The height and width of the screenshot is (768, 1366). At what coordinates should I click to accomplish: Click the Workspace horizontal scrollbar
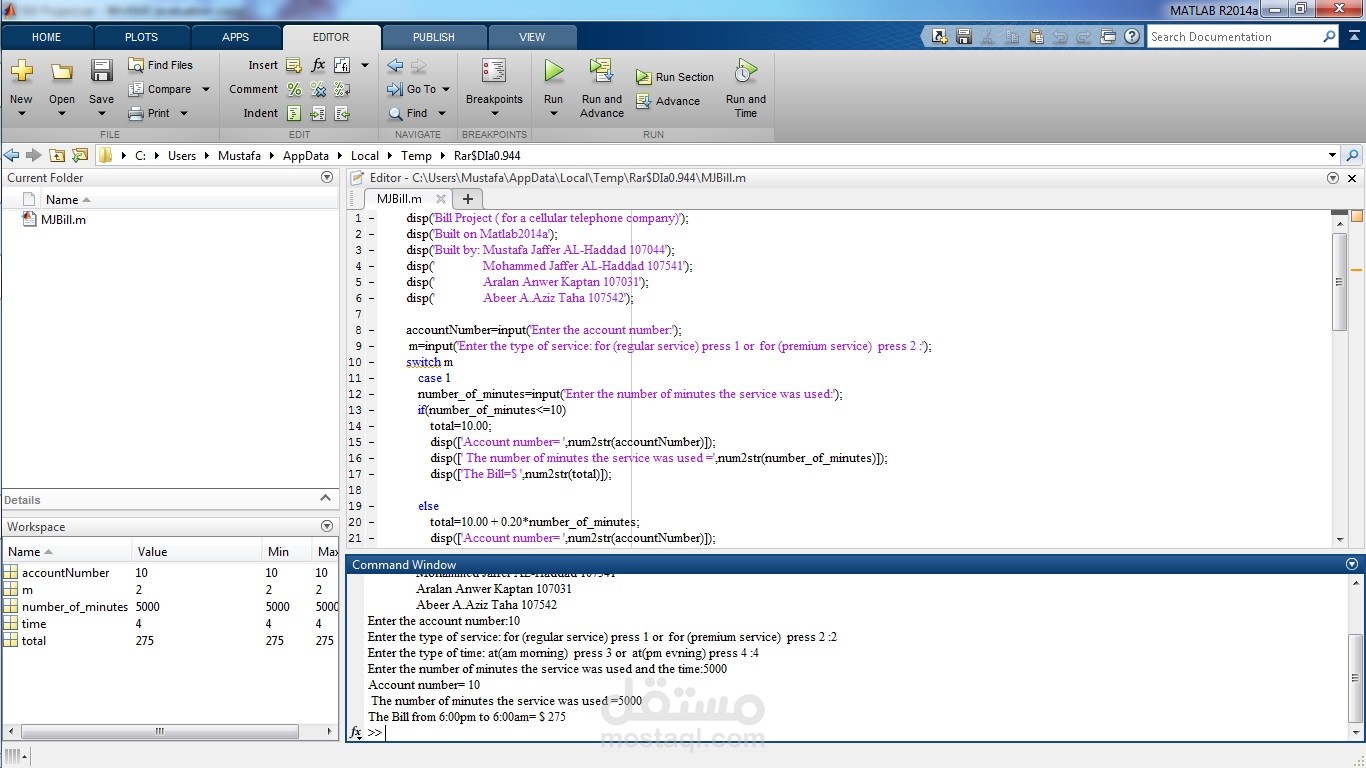tap(158, 732)
